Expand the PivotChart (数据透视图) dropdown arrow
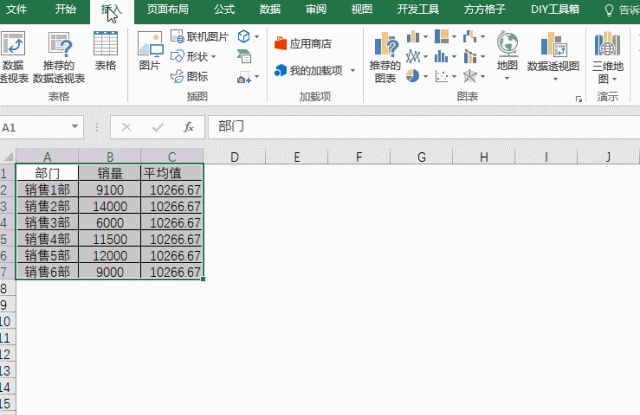The width and height of the screenshot is (640, 415). [555, 79]
